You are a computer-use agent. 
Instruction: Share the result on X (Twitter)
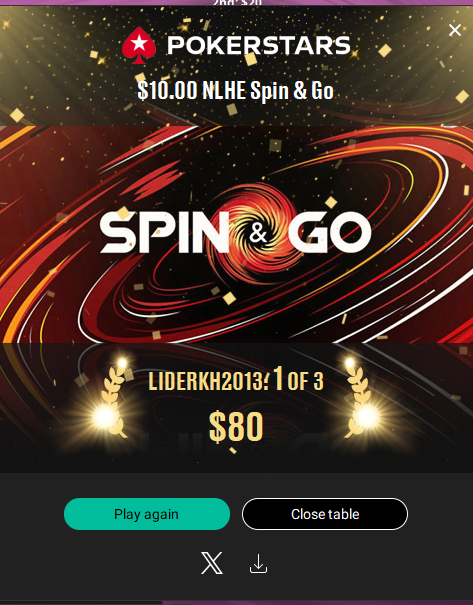[212, 563]
